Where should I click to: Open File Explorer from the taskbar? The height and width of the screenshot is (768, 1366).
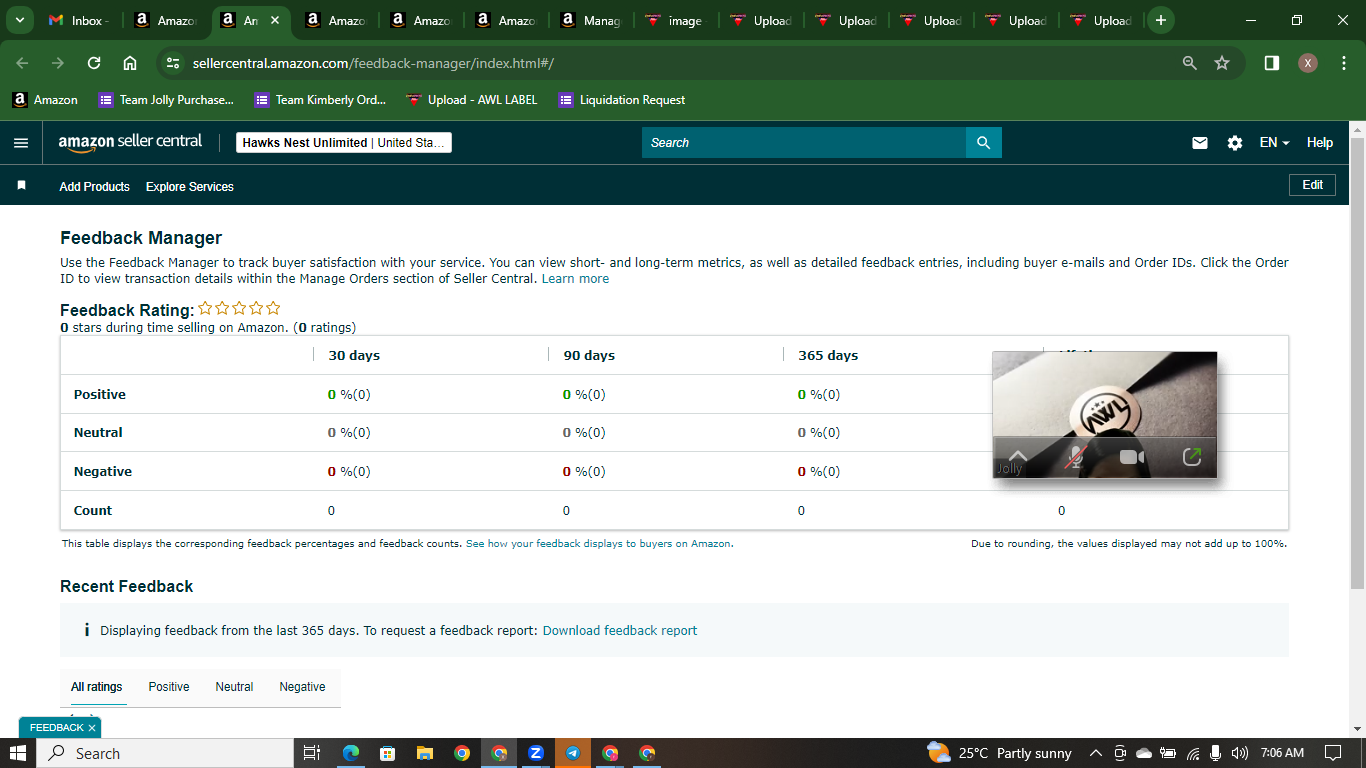[x=425, y=753]
